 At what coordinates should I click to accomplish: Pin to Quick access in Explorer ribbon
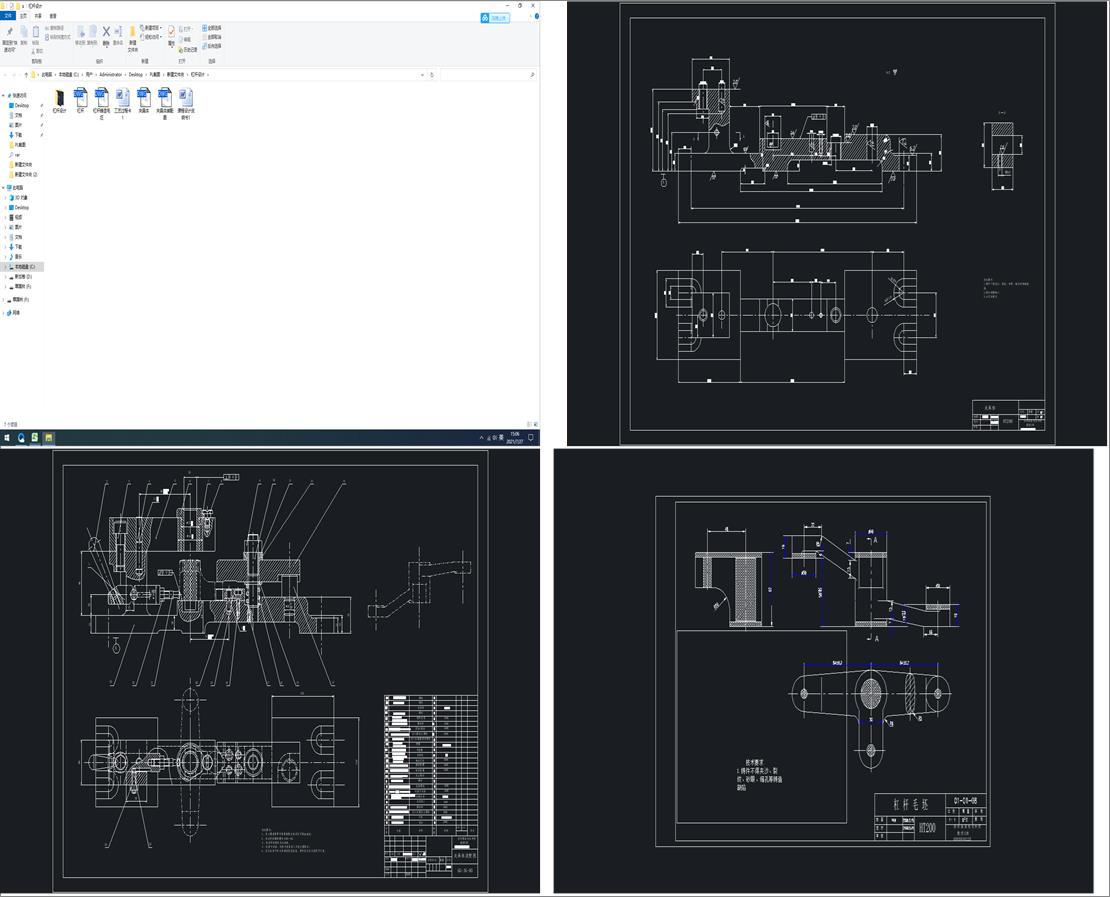tap(9, 38)
